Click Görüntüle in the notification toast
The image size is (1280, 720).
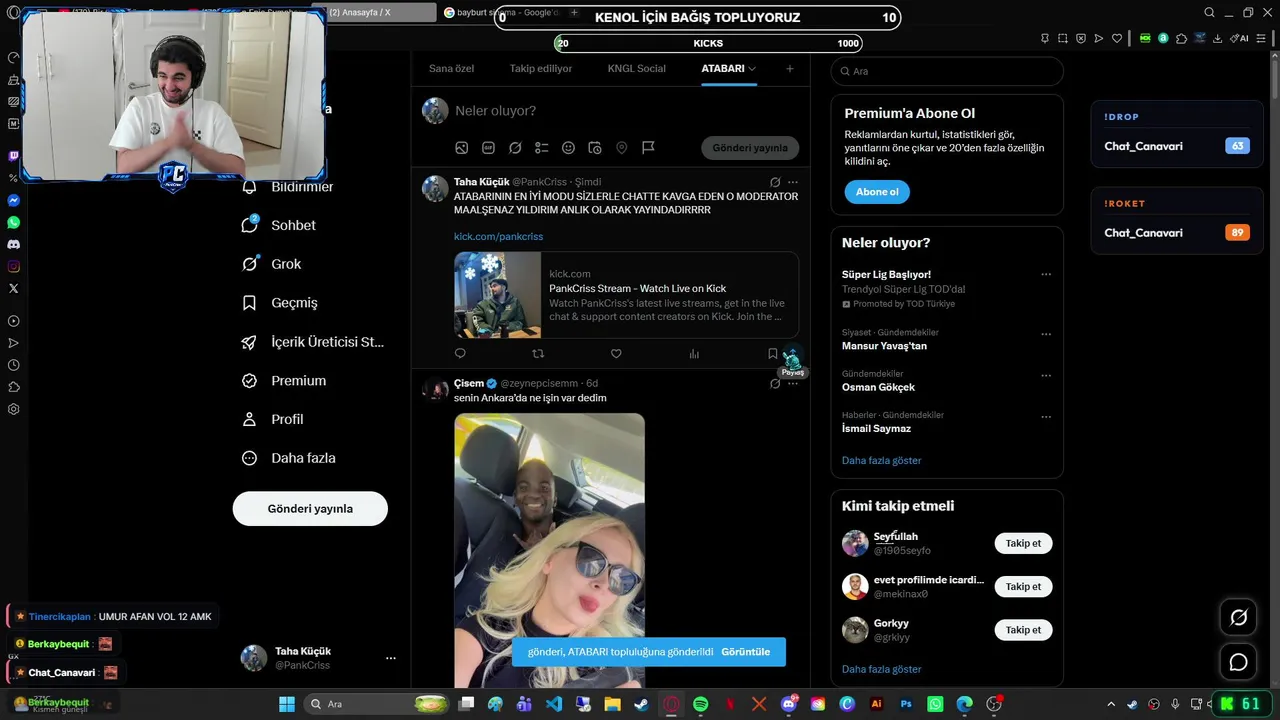[746, 652]
